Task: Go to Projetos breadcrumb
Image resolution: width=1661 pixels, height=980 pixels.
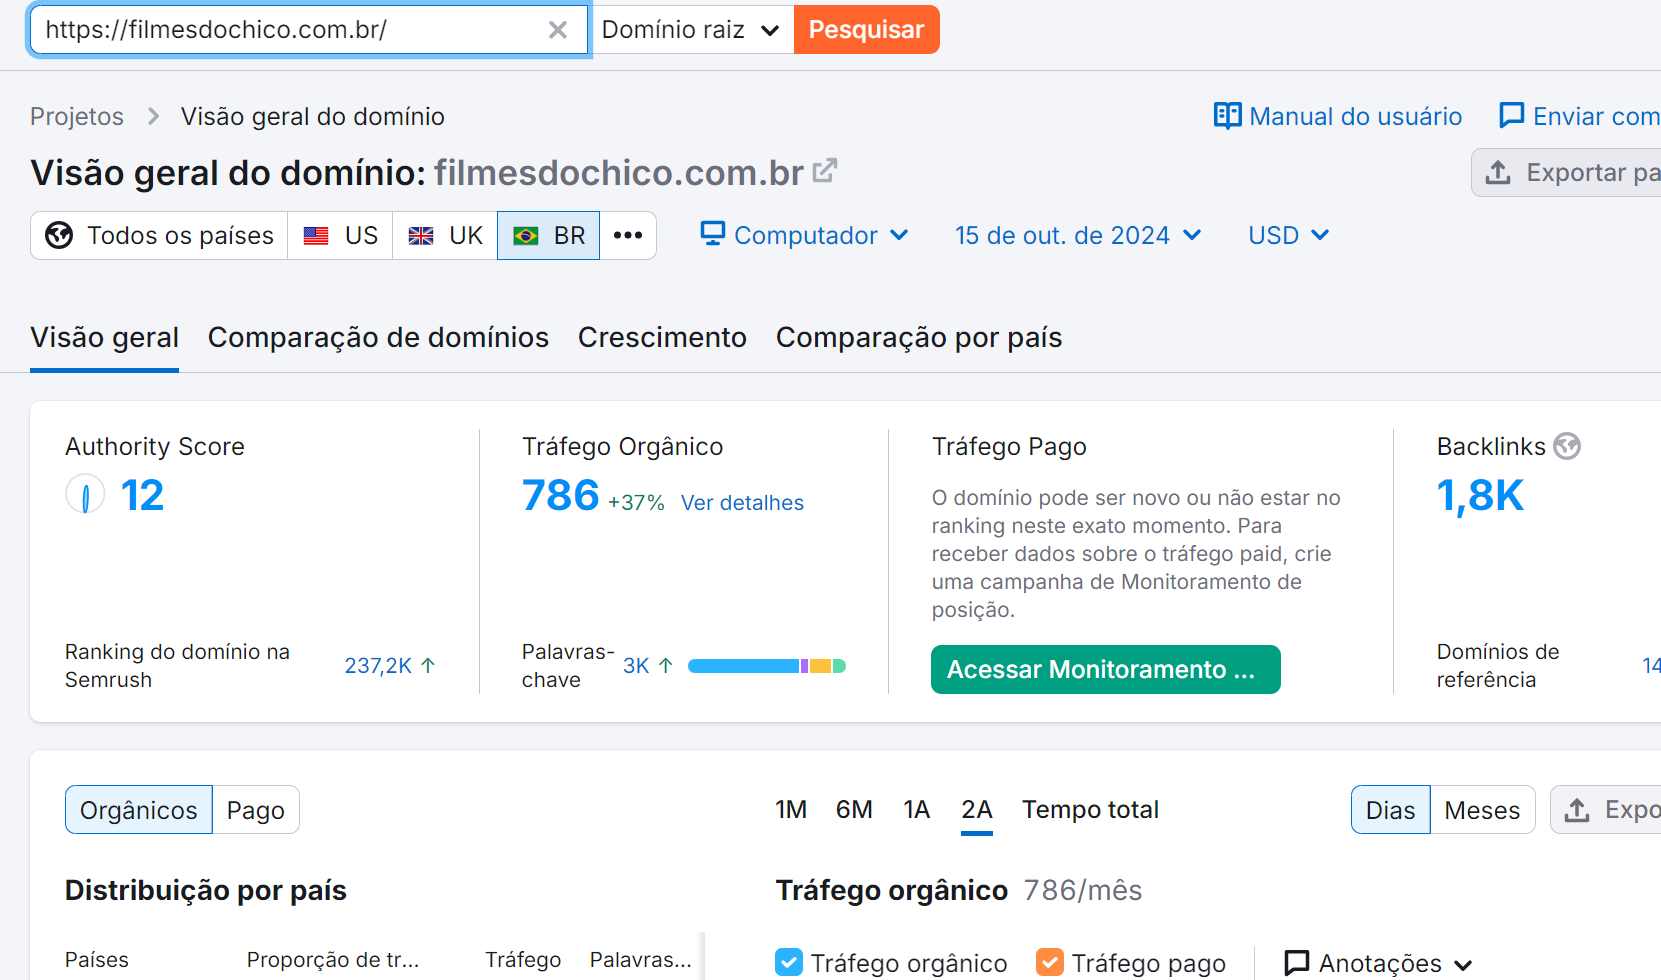Action: coord(77,117)
